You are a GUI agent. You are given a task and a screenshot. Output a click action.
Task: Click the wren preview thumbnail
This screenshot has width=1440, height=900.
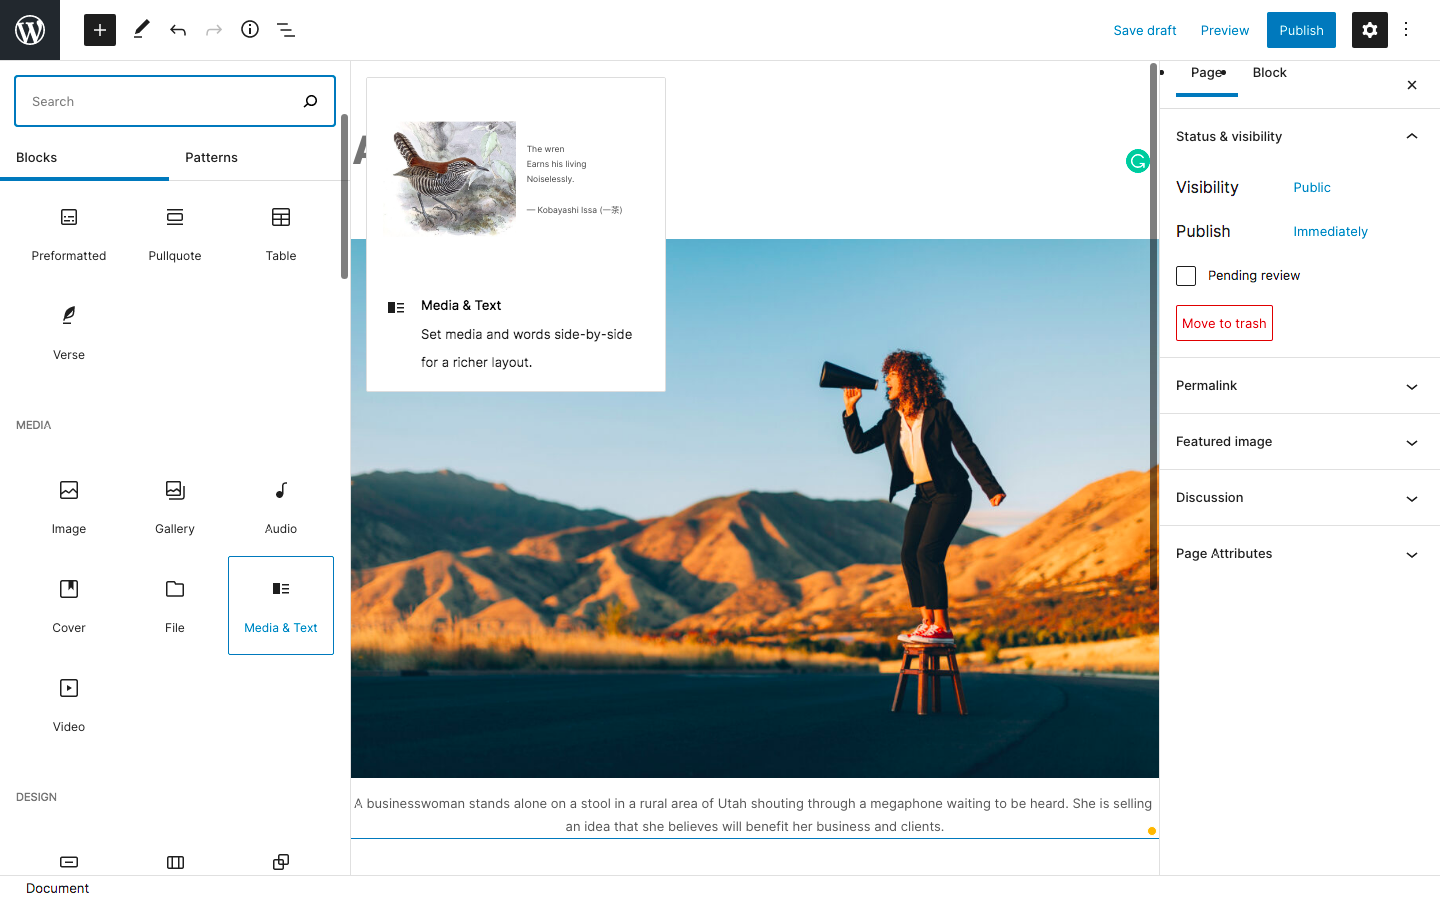pyautogui.click(x=455, y=179)
